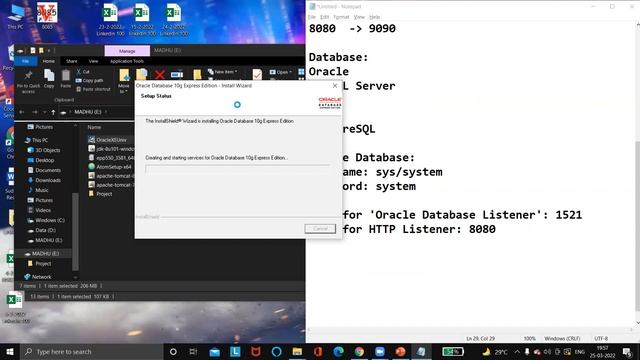Click Paste shortcut in Explorer ribbon

(x=93, y=89)
